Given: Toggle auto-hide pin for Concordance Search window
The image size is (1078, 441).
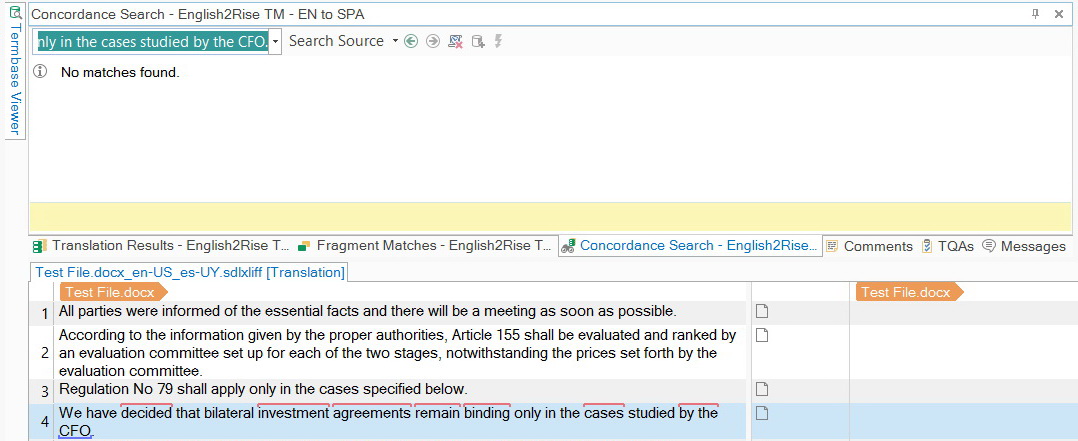Looking at the screenshot, I should 1035,14.
